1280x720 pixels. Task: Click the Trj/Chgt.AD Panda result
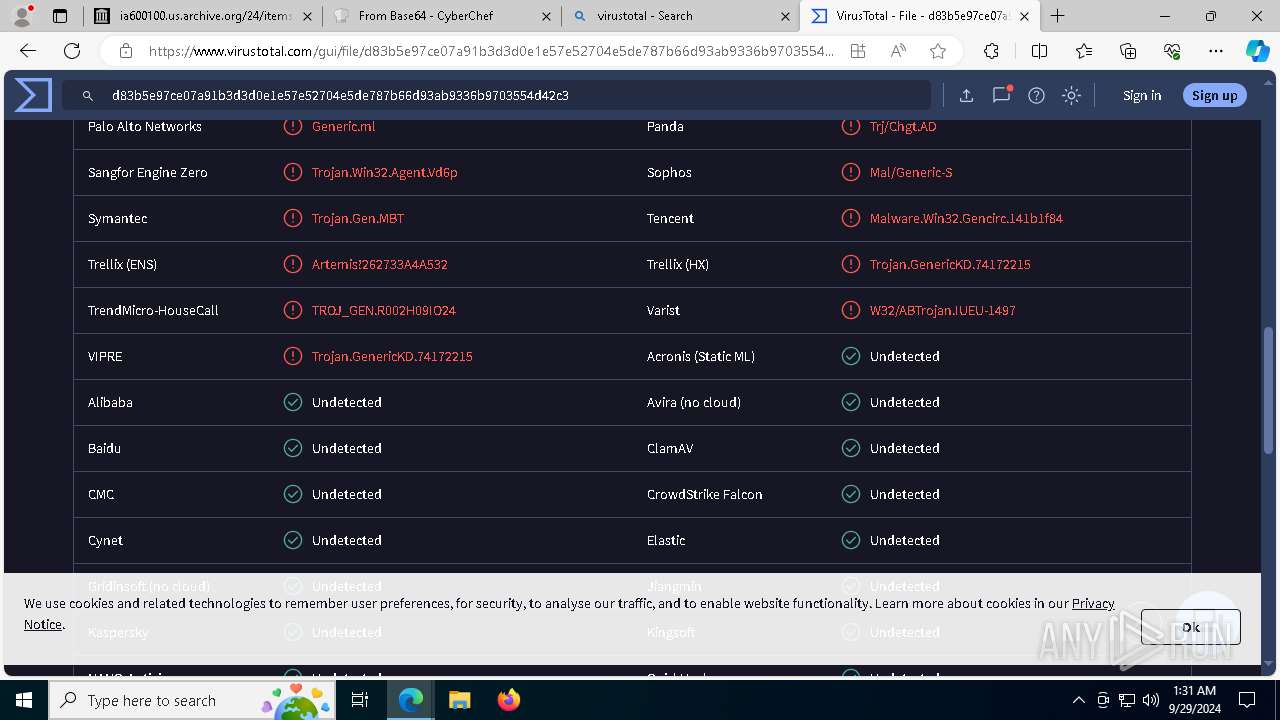[903, 126]
